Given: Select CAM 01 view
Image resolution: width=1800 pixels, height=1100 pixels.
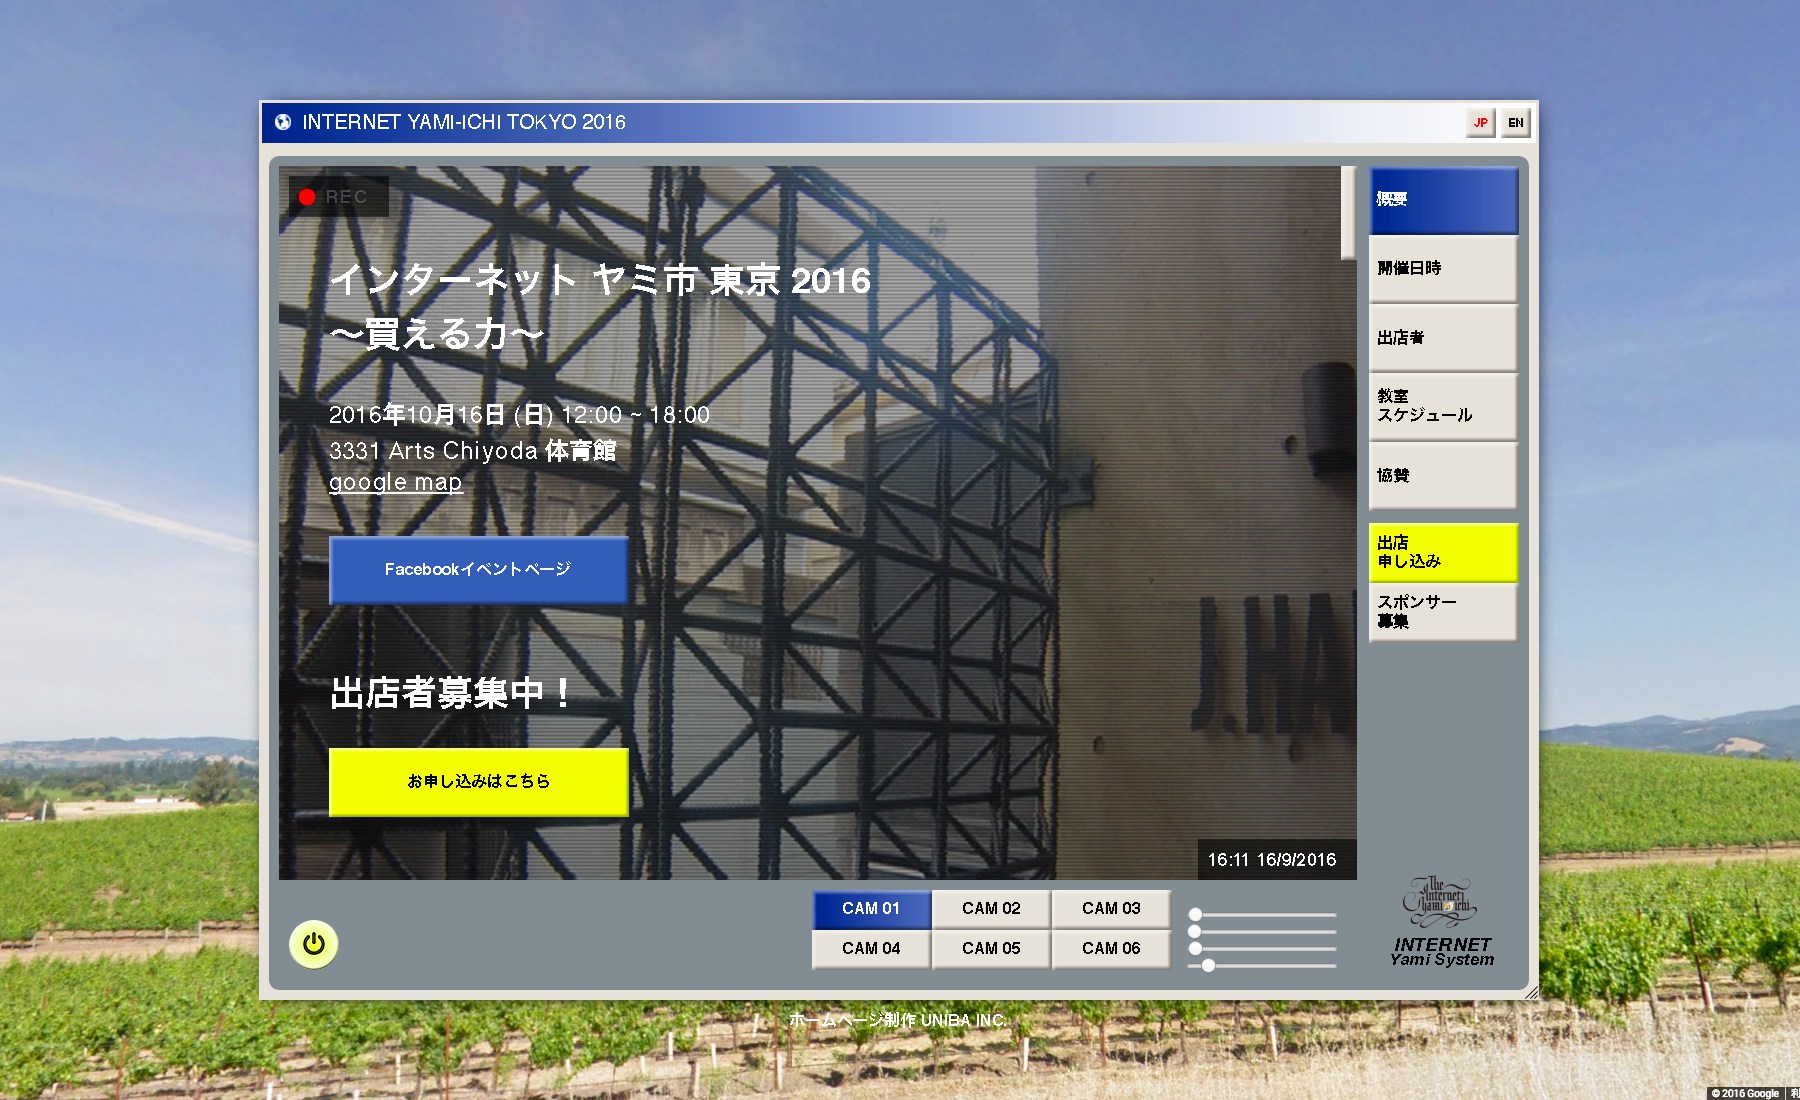Looking at the screenshot, I should pos(871,908).
